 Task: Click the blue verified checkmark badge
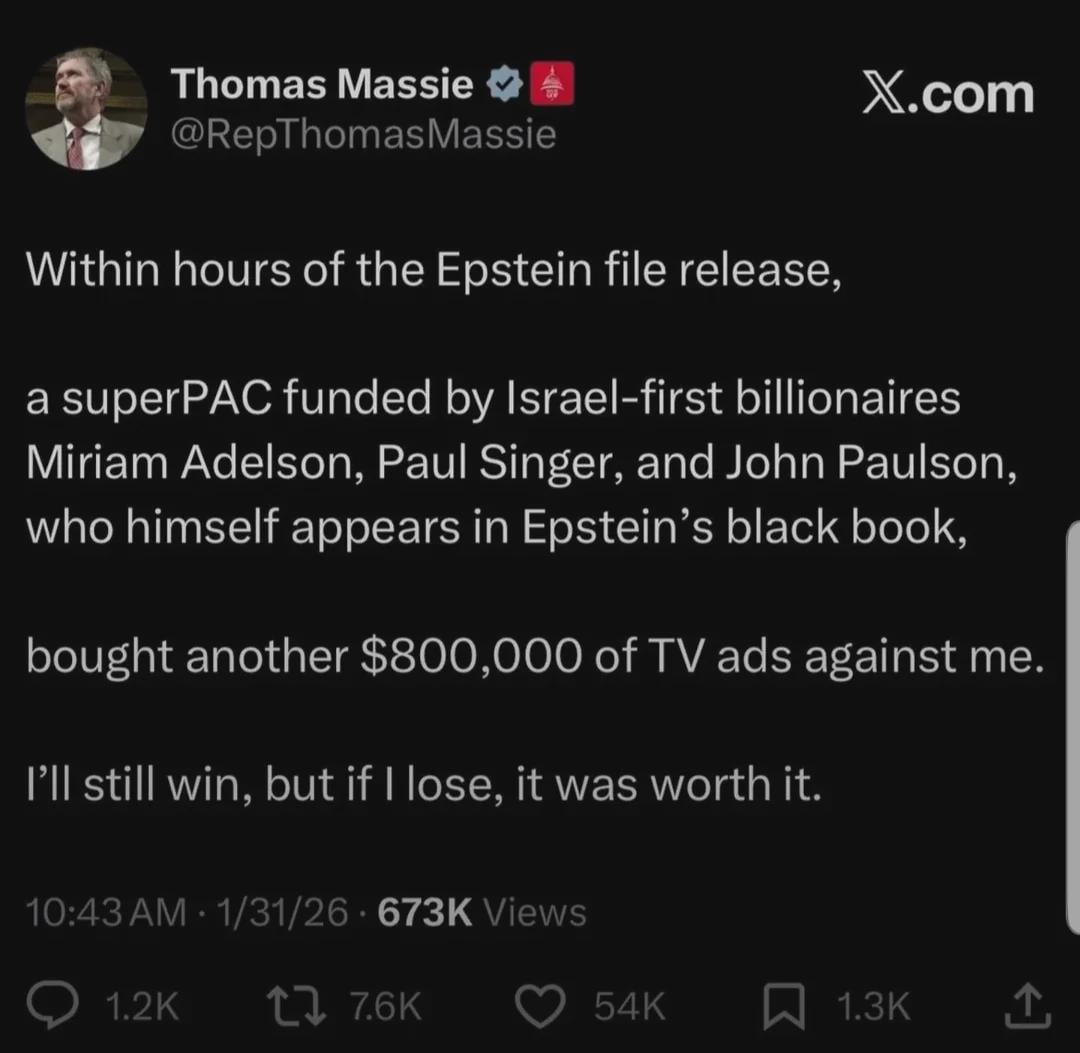pyautogui.click(x=505, y=86)
